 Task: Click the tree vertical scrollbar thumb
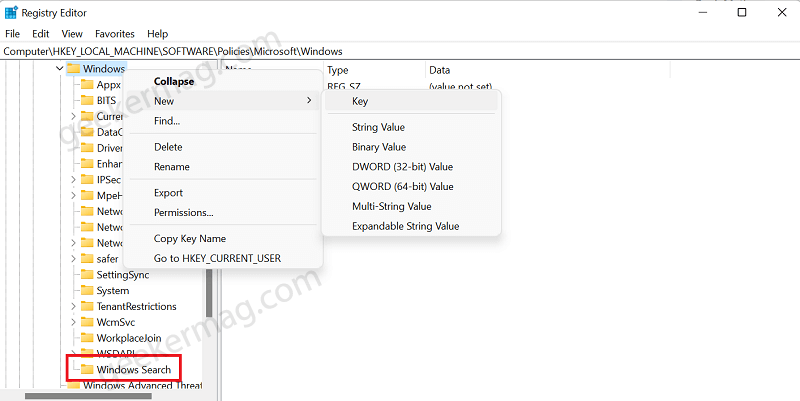click(x=209, y=292)
